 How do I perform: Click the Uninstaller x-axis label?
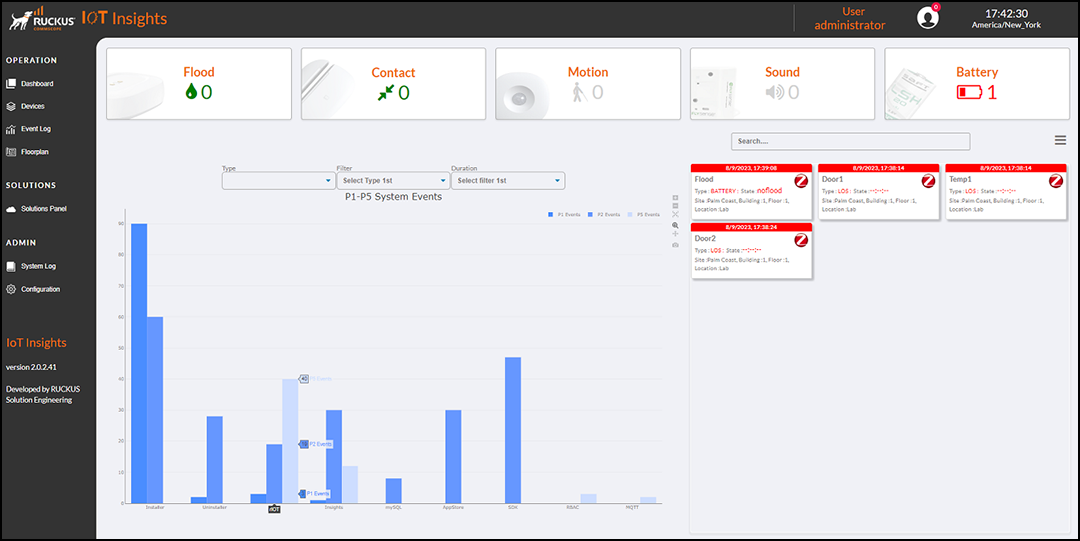tap(214, 508)
